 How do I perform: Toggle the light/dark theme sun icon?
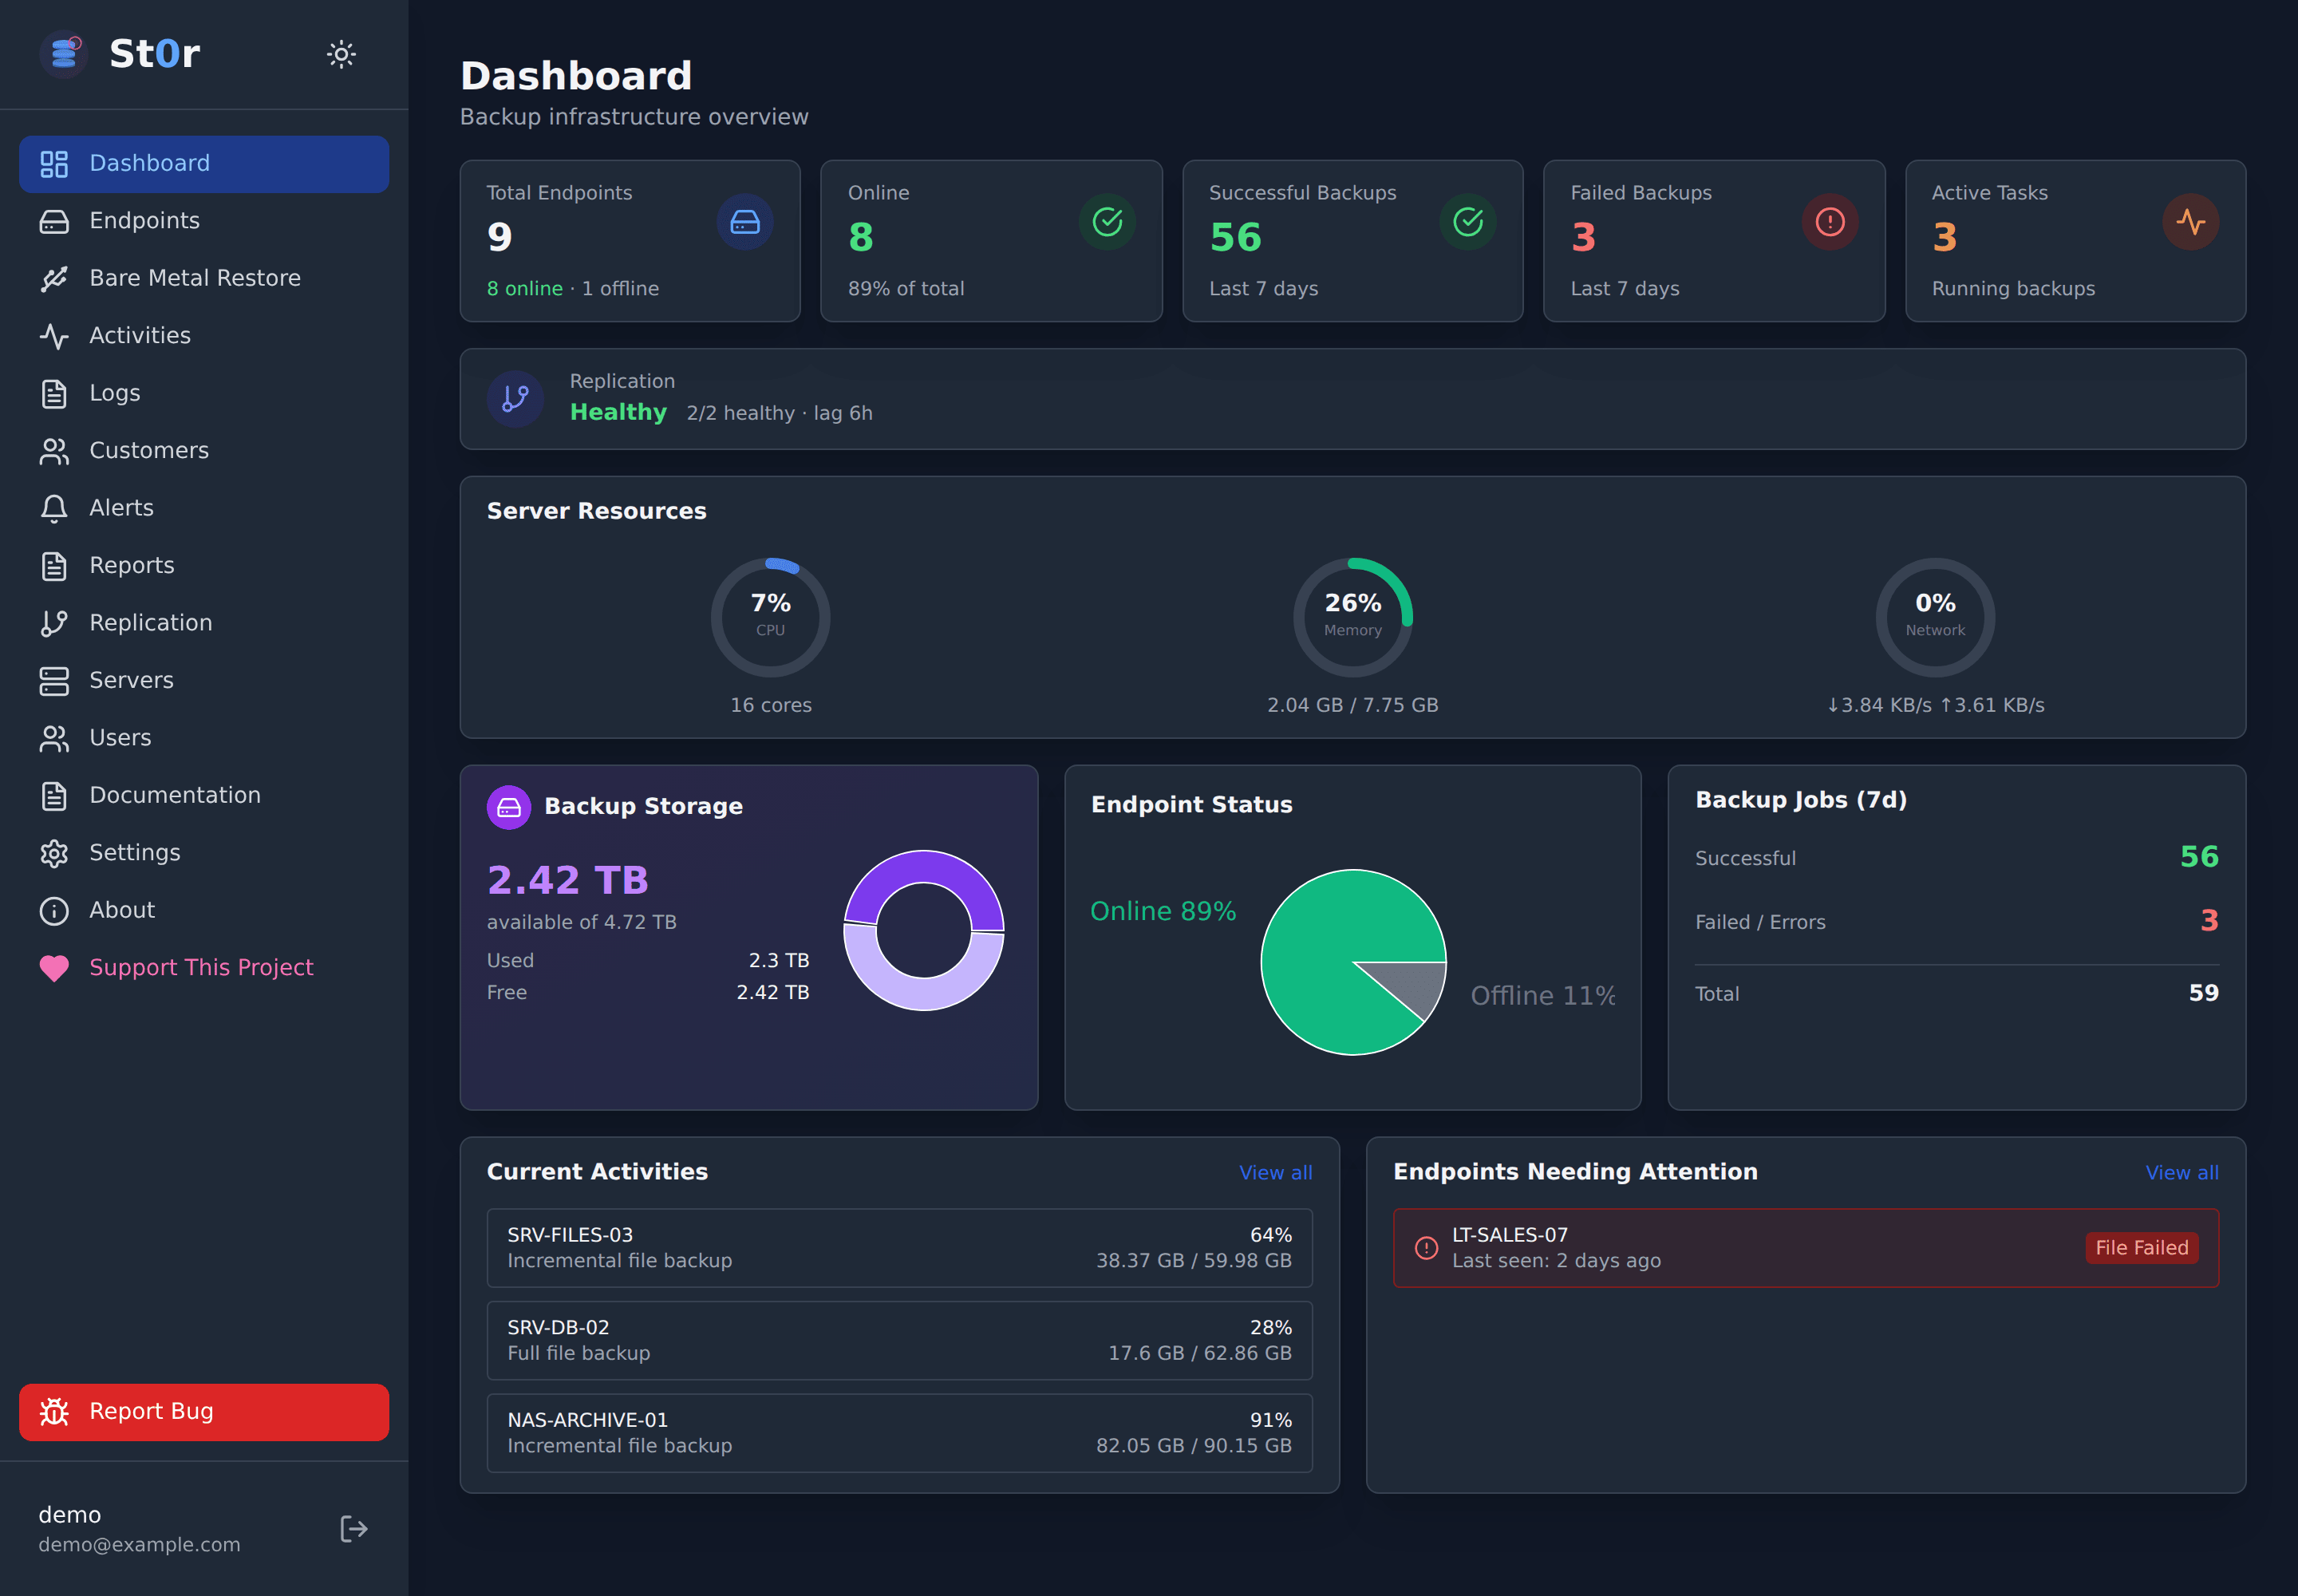click(341, 54)
